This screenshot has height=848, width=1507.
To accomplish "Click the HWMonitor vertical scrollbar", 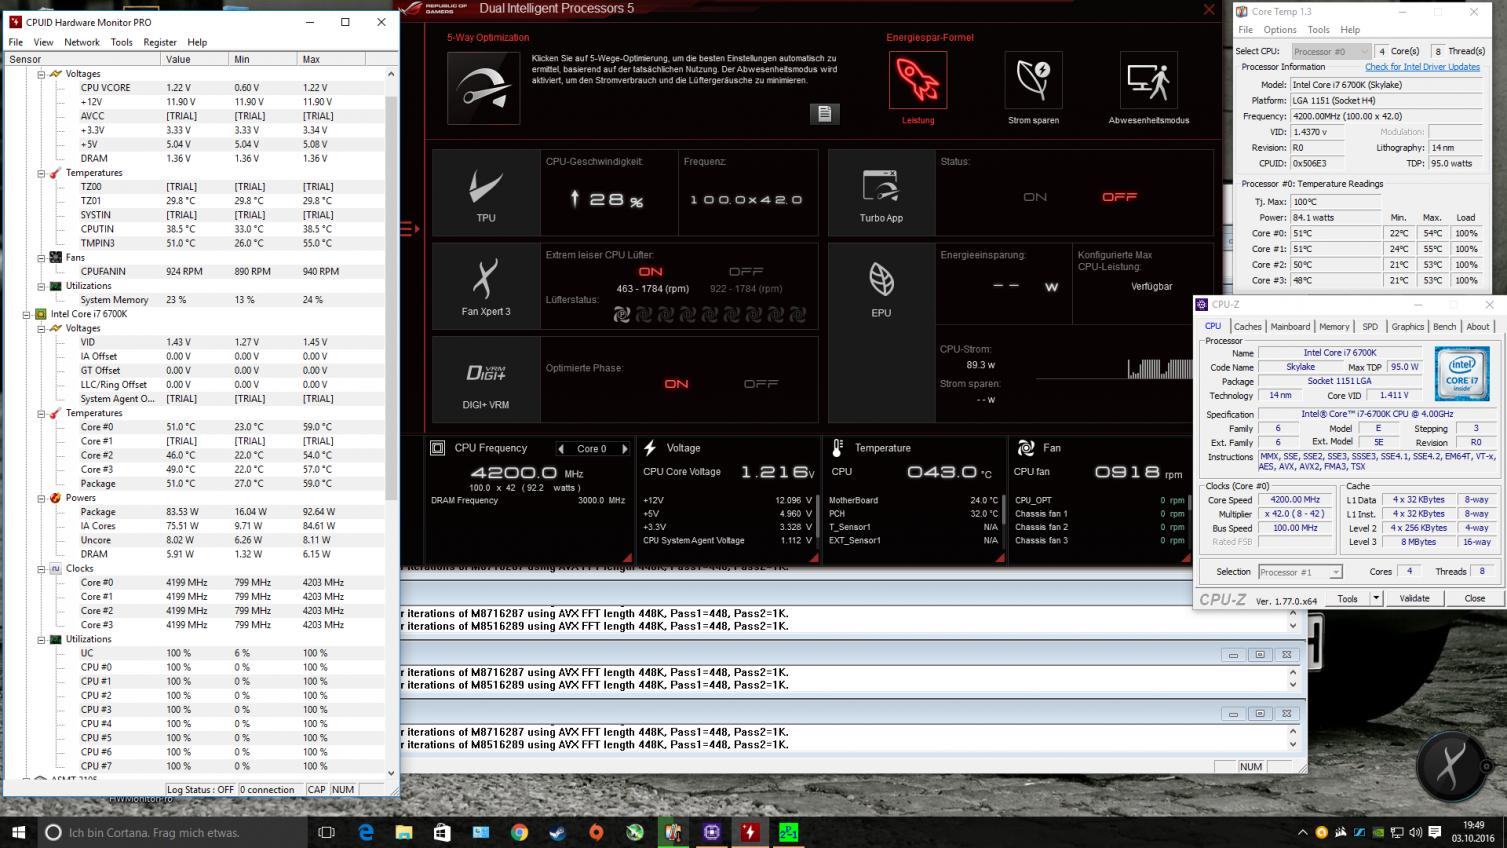I will (391, 424).
